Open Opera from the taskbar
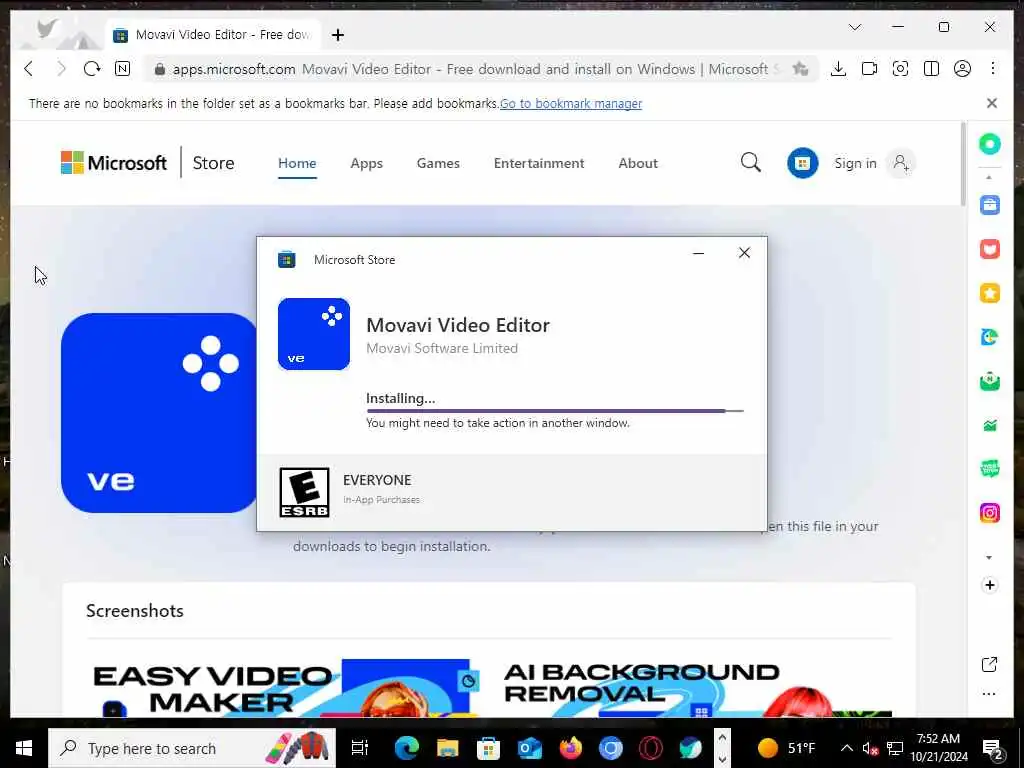This screenshot has height=768, width=1024. pyautogui.click(x=650, y=748)
